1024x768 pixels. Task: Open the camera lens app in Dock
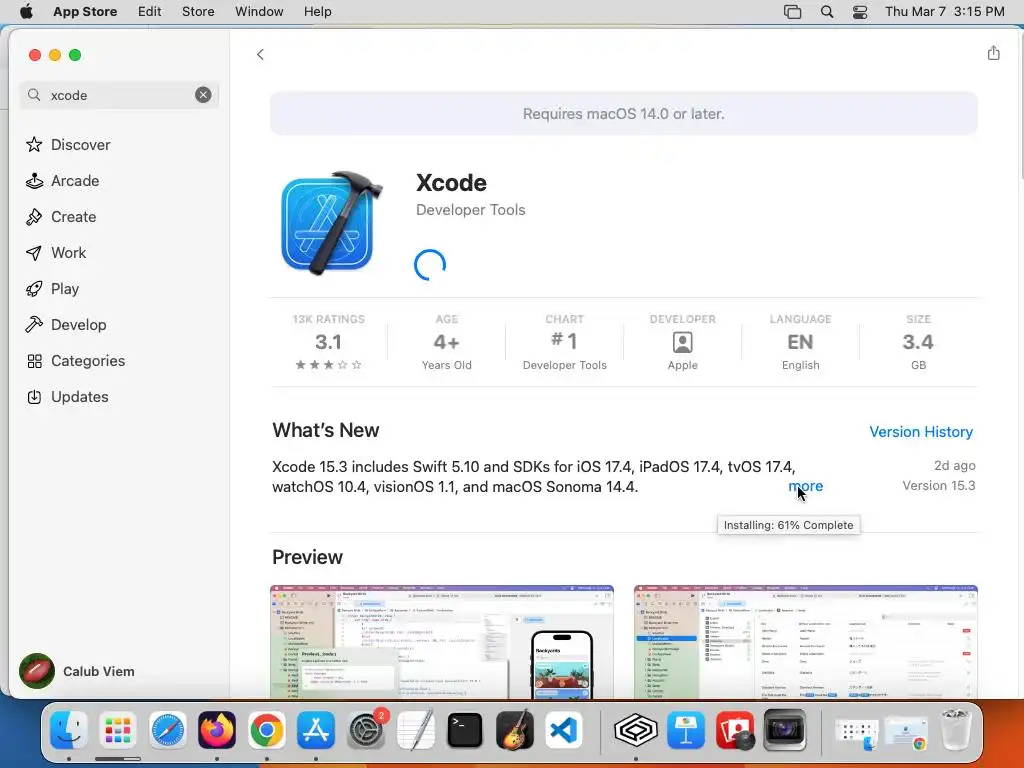coord(785,729)
